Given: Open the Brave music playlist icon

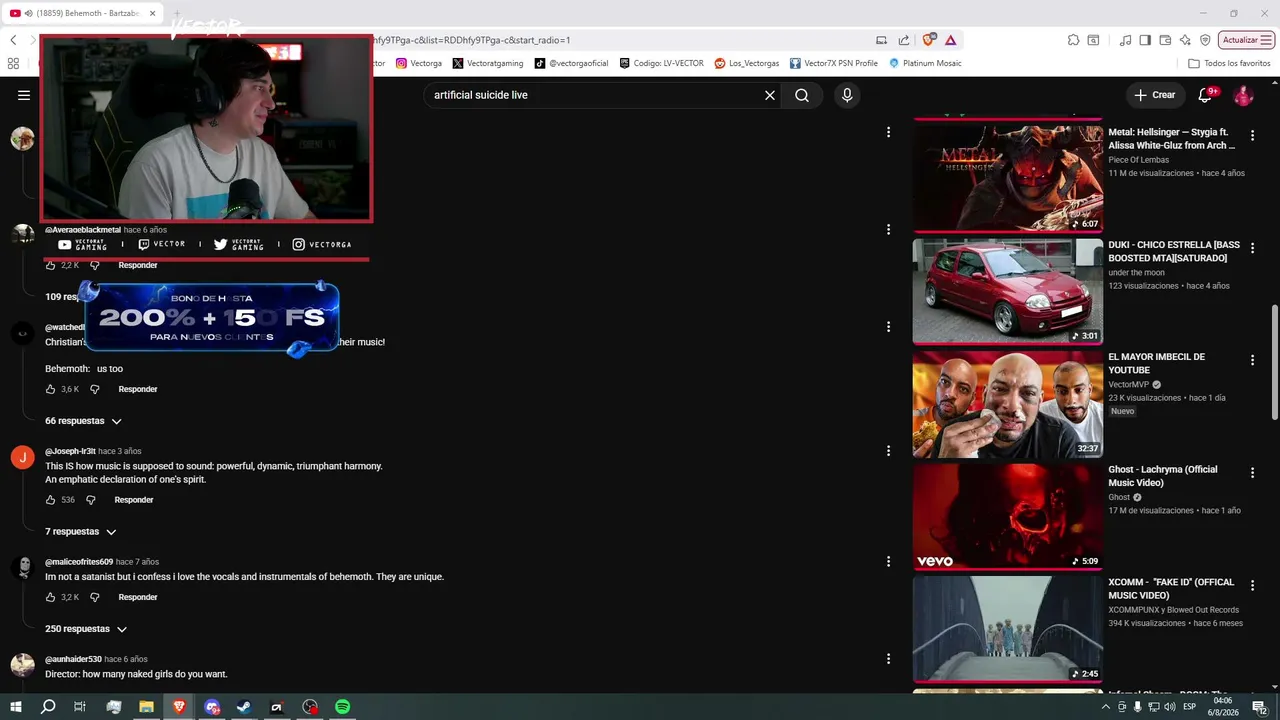Looking at the screenshot, I should click(x=1127, y=40).
